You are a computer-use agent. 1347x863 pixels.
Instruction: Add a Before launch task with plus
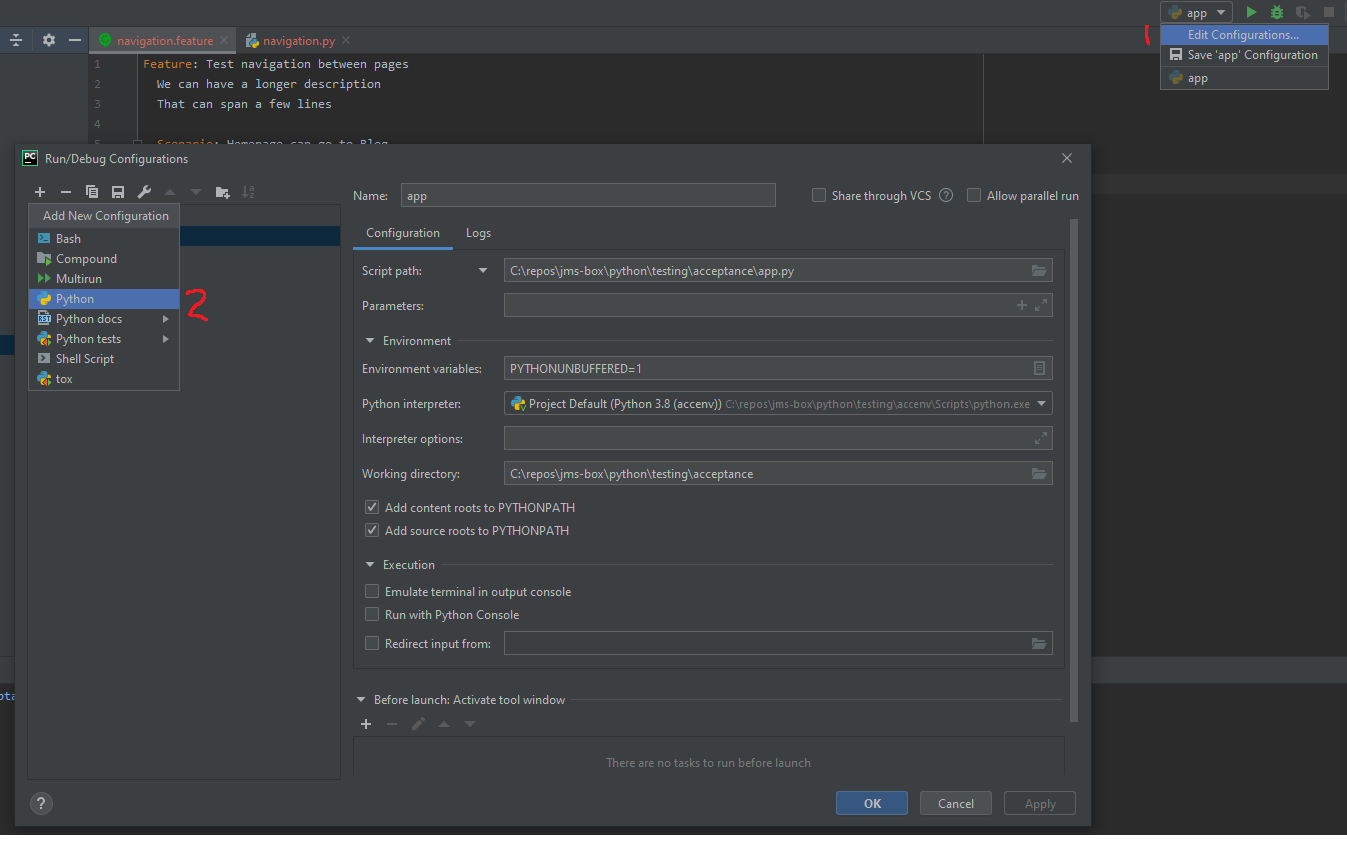[x=366, y=724]
